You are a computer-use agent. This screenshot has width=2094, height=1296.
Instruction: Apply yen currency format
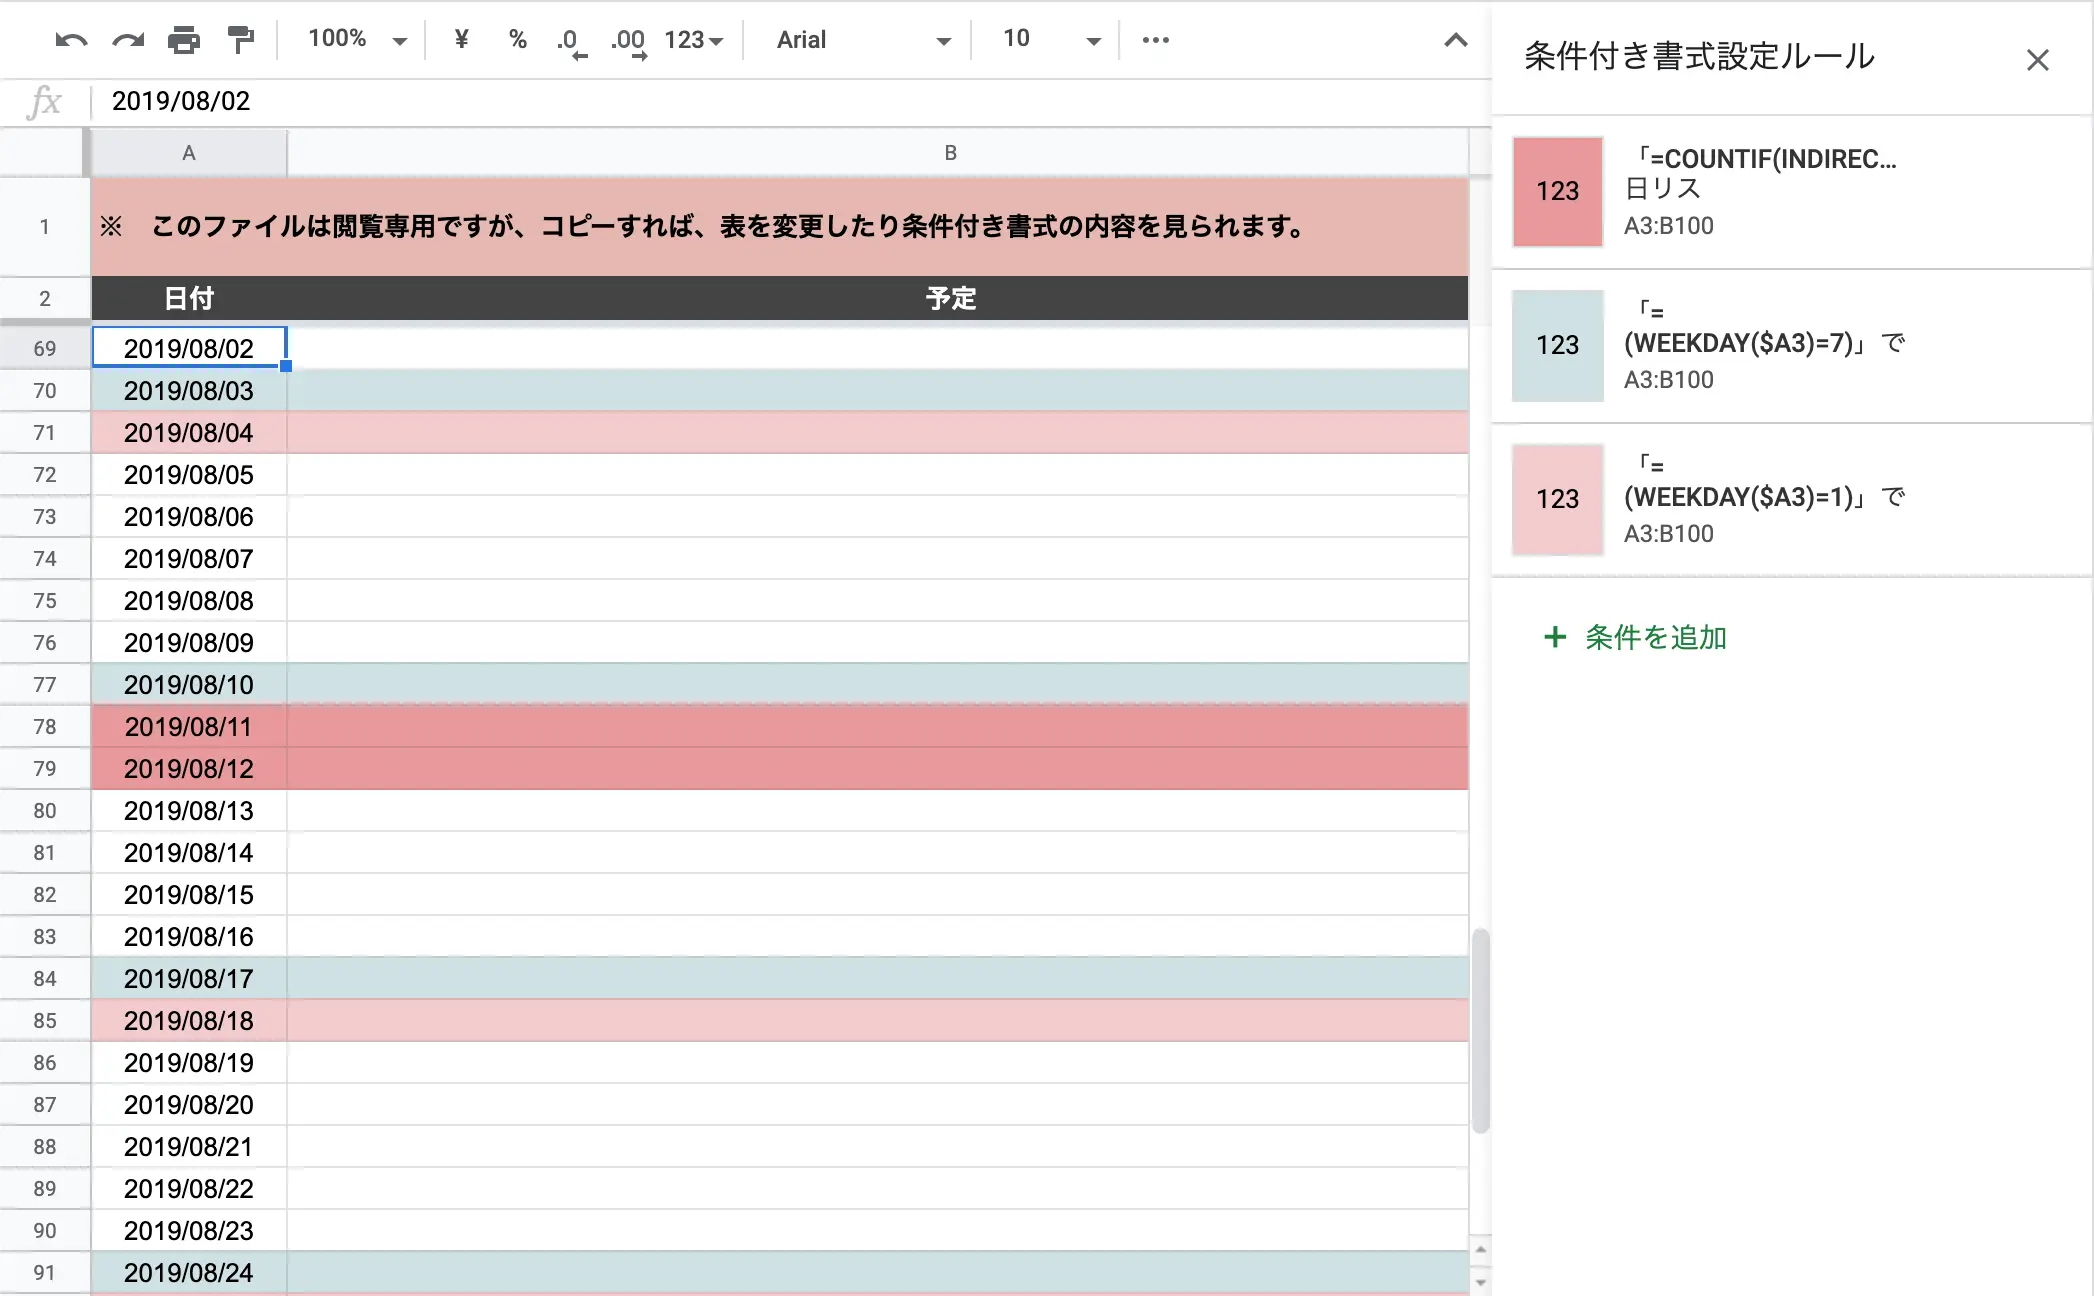click(461, 39)
